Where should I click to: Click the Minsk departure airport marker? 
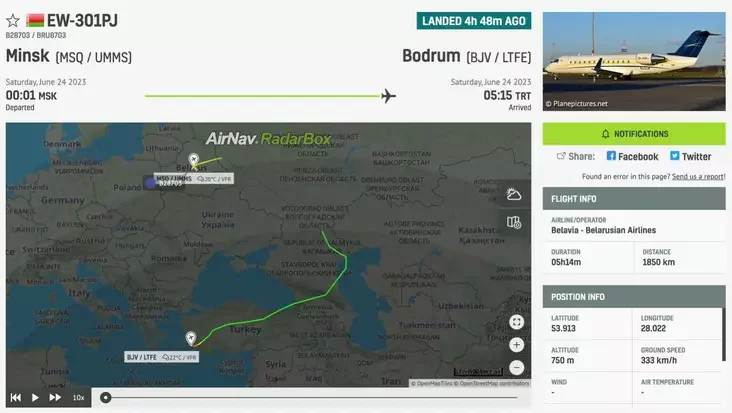pyautogui.click(x=194, y=160)
